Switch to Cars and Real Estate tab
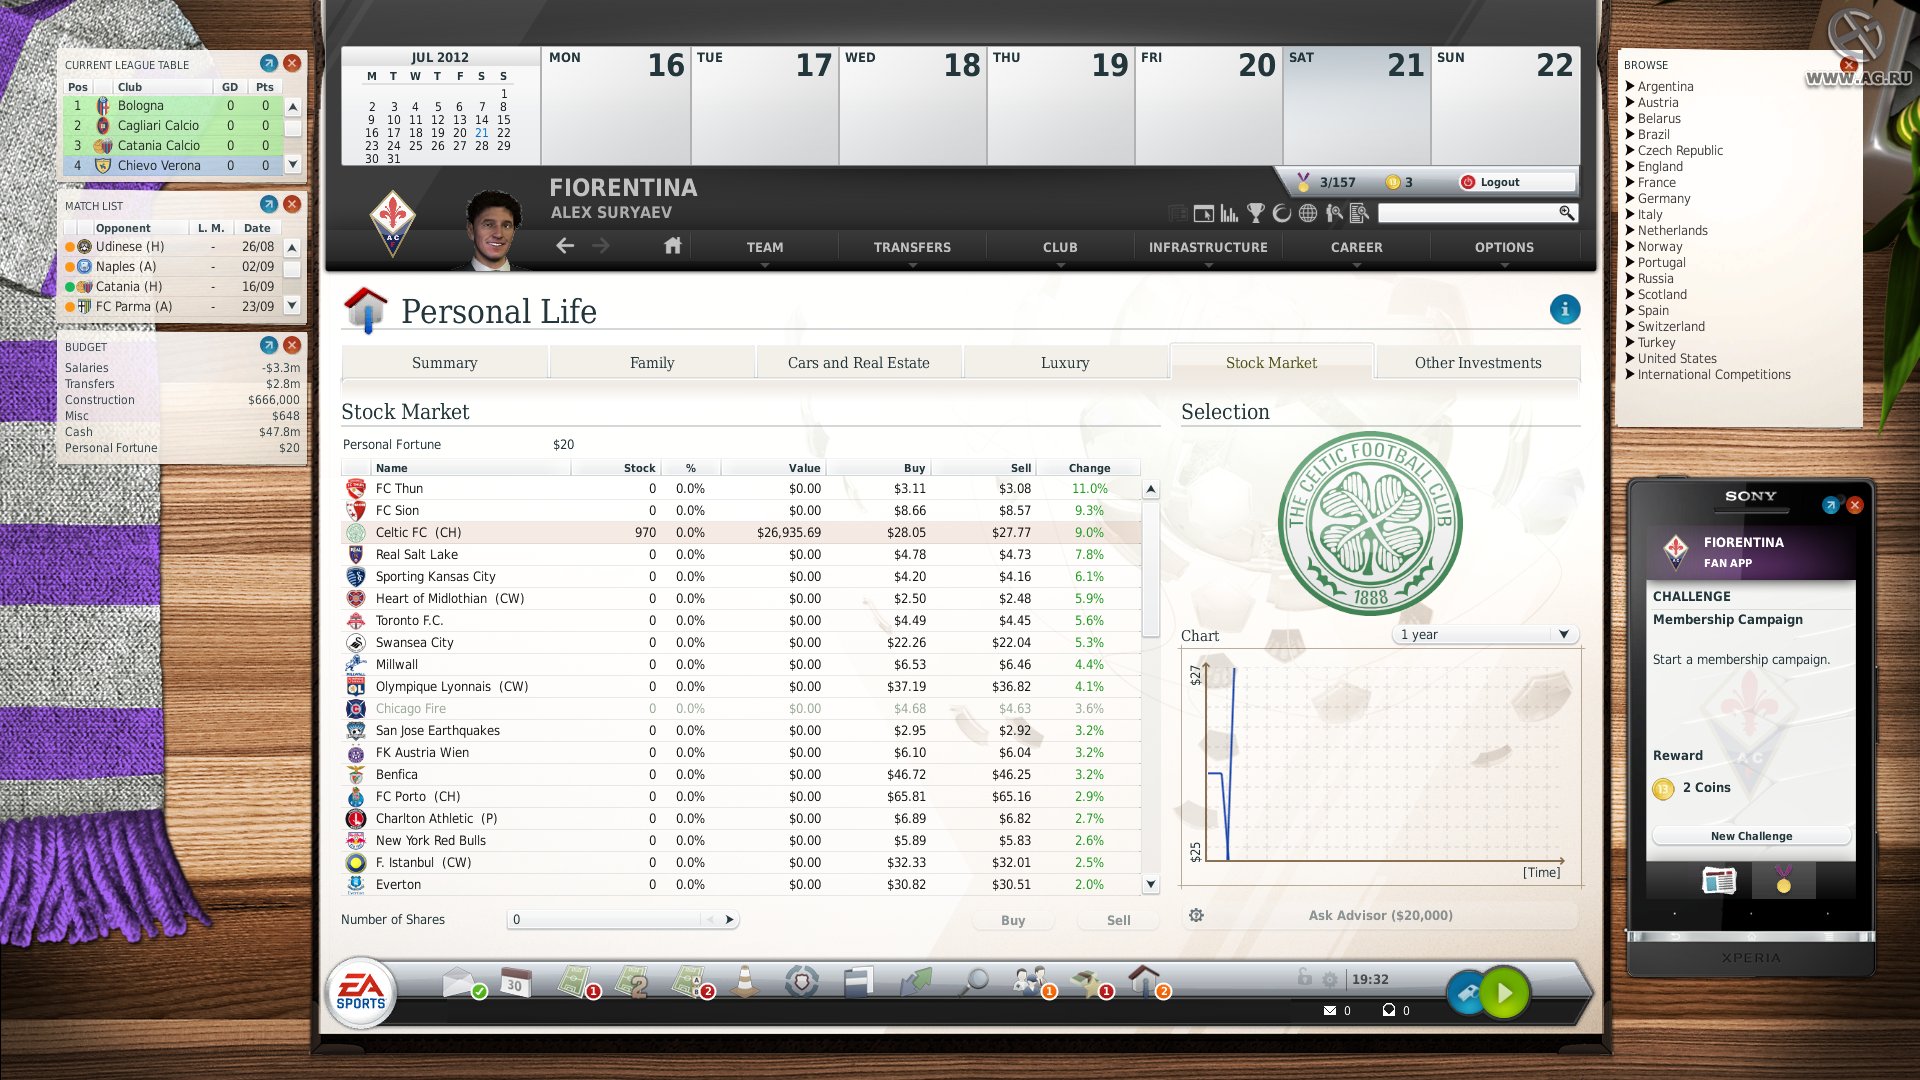 (x=858, y=363)
